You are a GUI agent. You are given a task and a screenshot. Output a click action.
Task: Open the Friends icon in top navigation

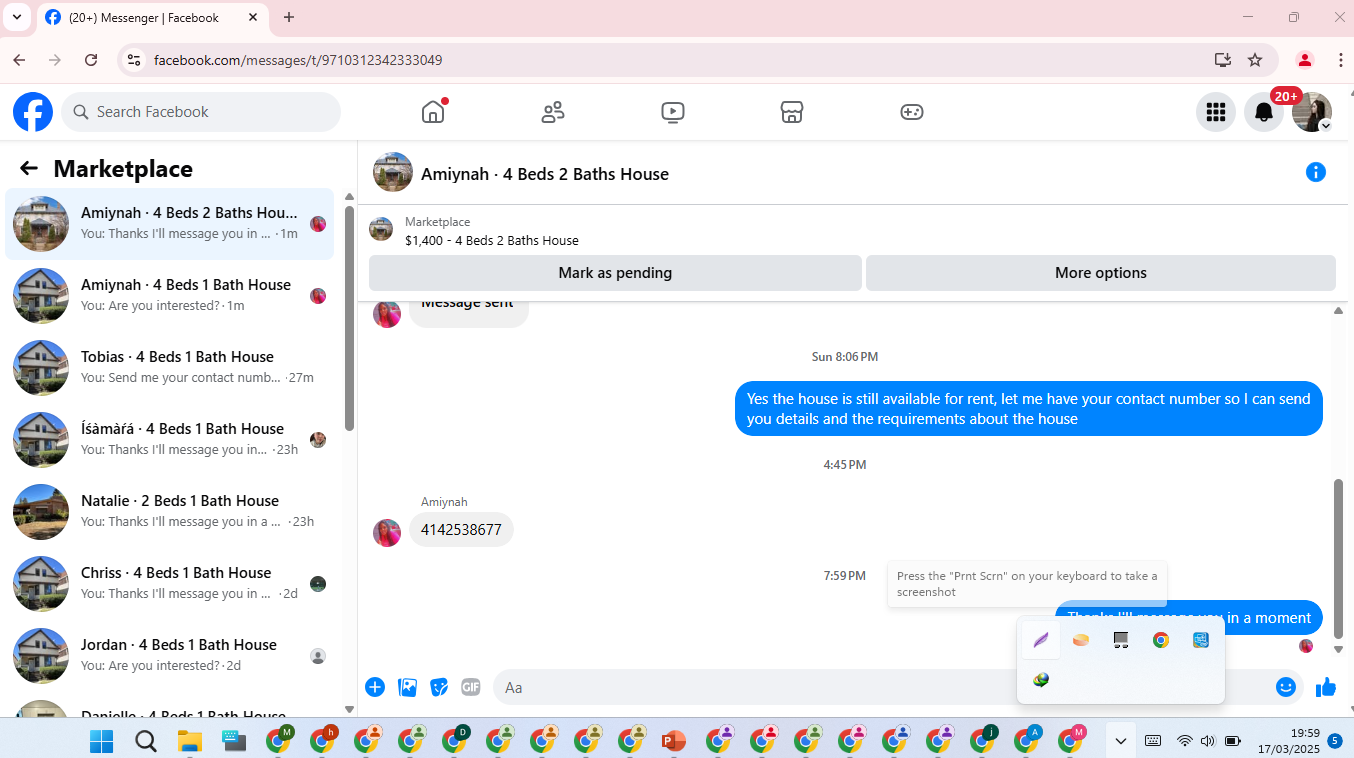point(553,112)
